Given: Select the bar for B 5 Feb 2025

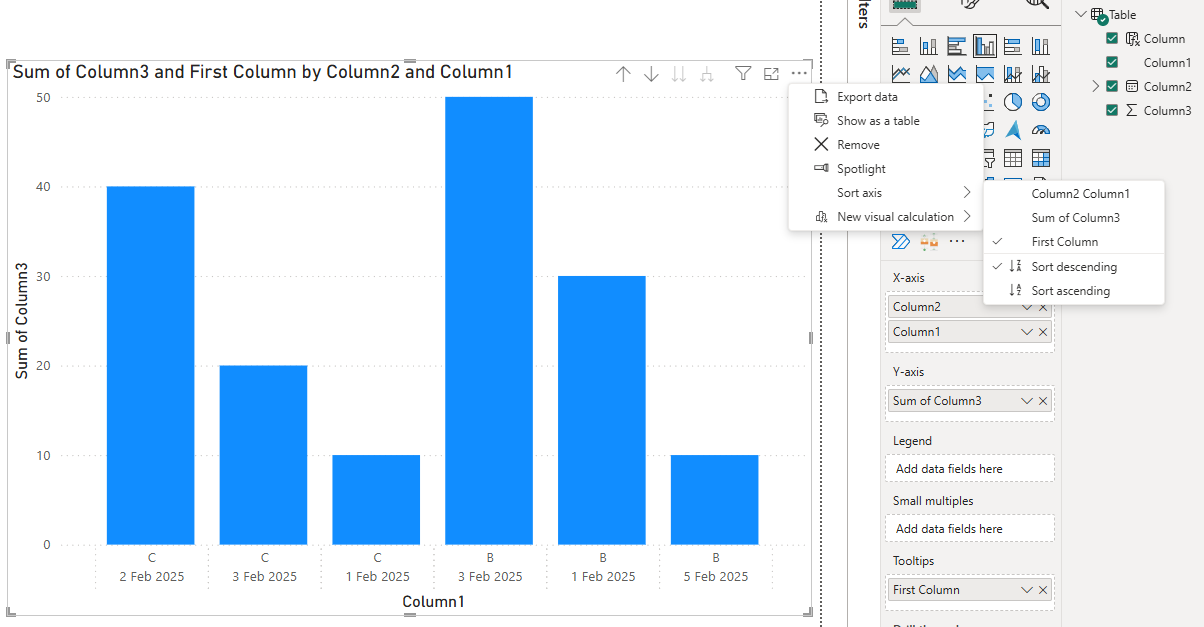Looking at the screenshot, I should click(715, 500).
